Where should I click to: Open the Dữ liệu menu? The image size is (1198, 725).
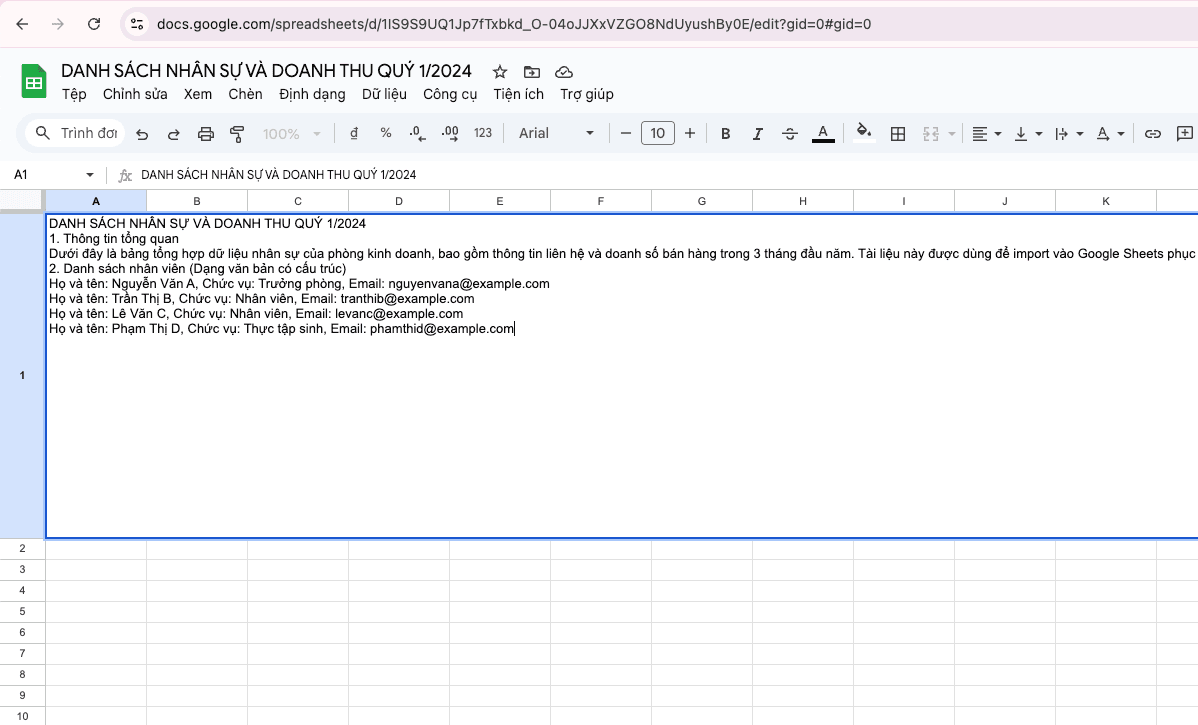pos(384,94)
